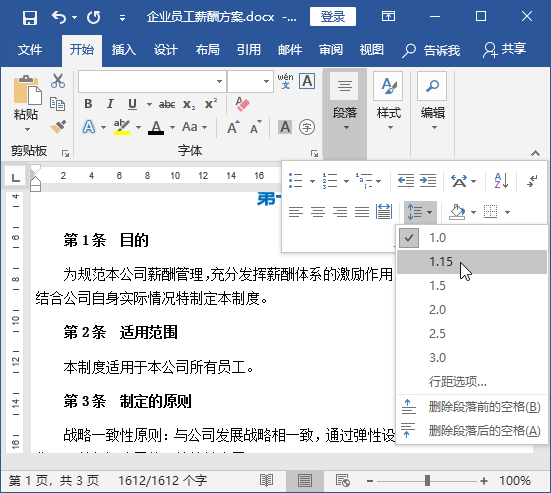Switch to the 插入 ribbon tab
551x493 pixels.
(x=124, y=50)
